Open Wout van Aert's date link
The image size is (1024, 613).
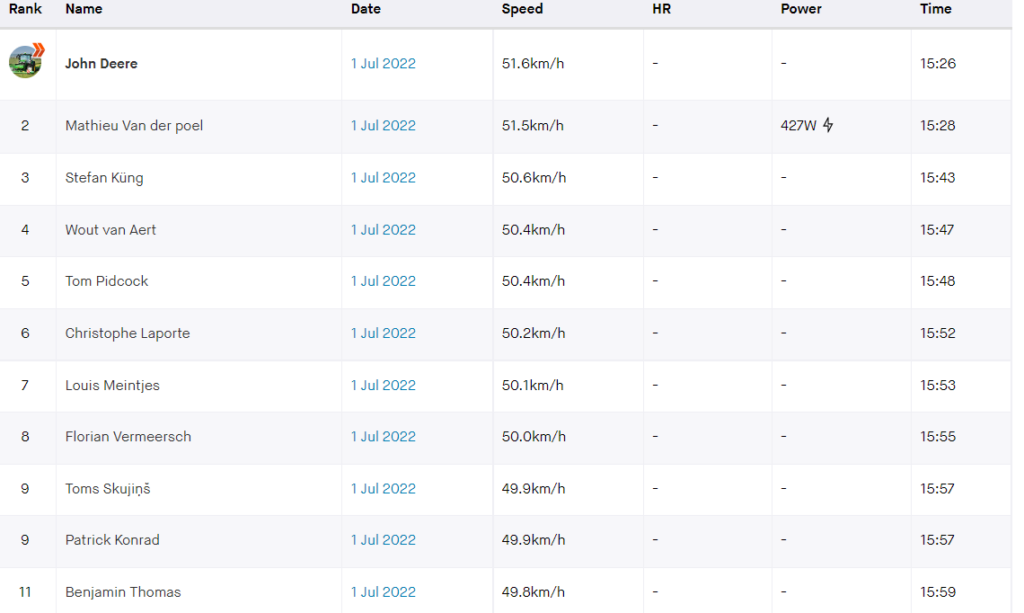click(x=383, y=230)
